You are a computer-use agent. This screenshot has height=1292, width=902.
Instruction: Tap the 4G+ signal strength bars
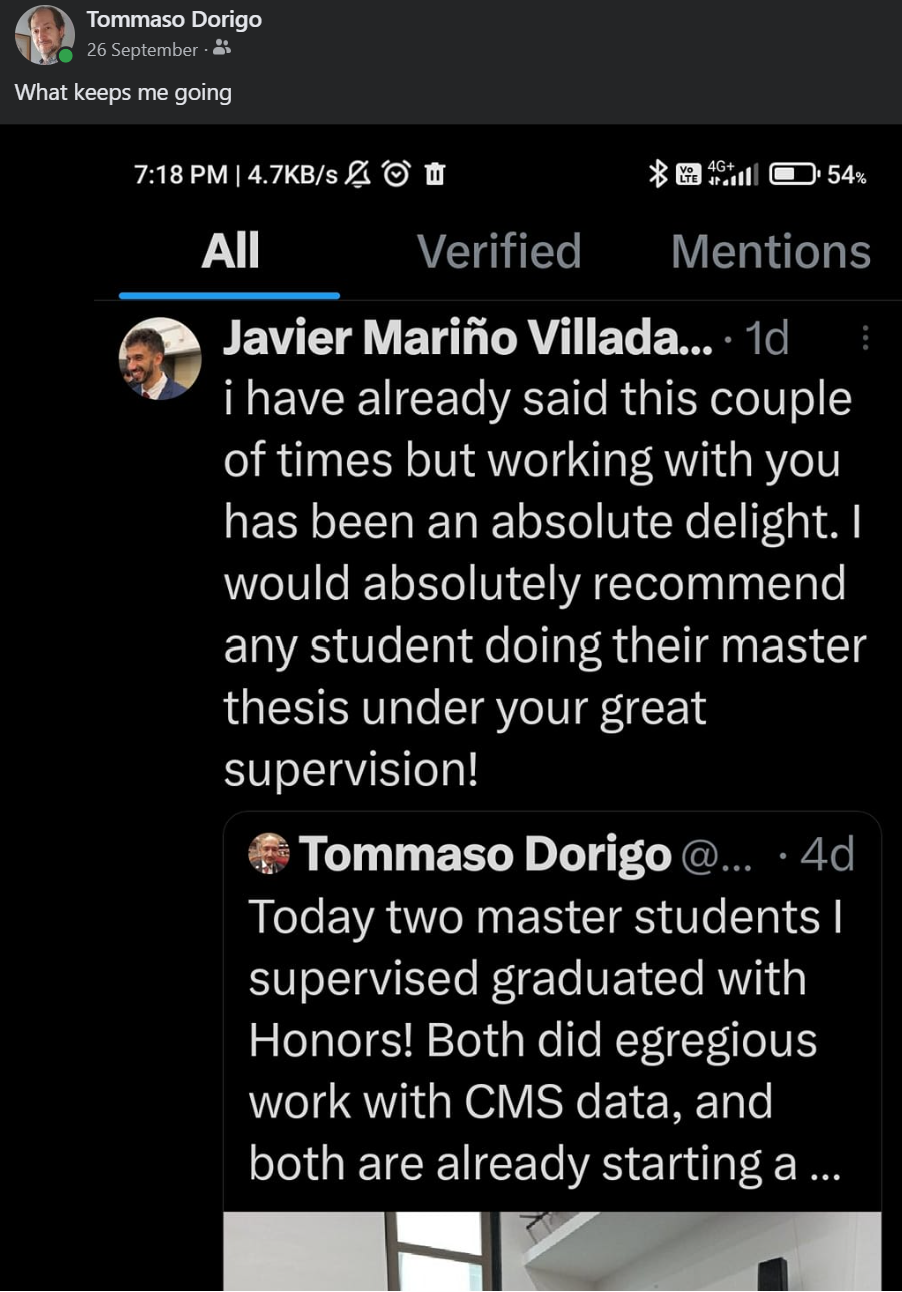(x=733, y=173)
